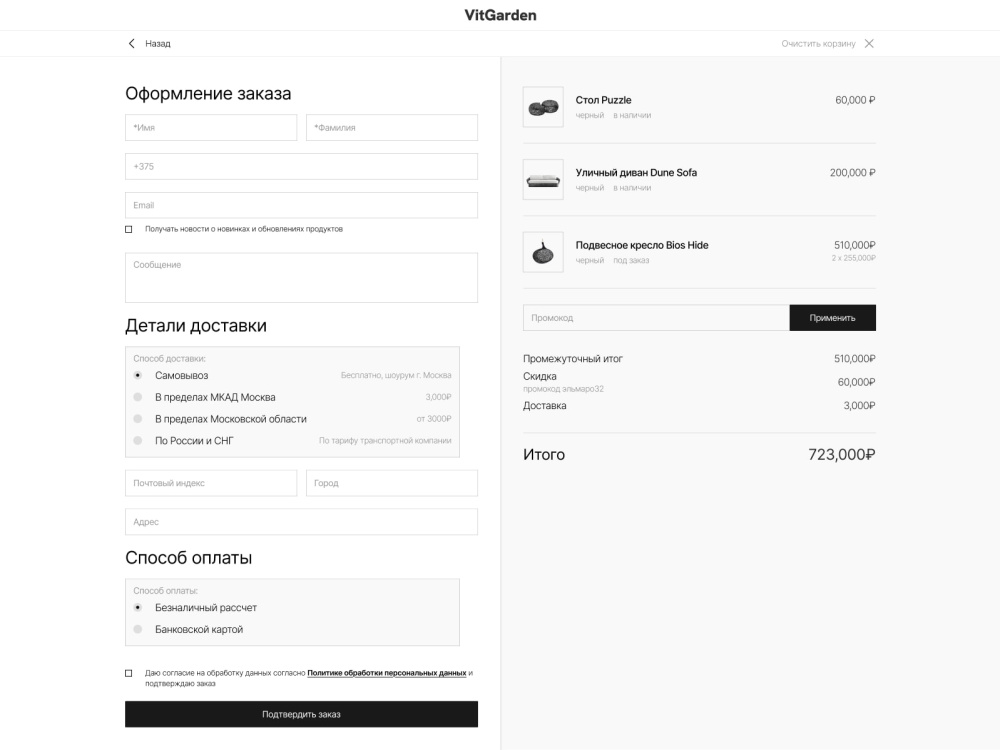Screen dimensions: 1000x750
Task: Click the По тарифу транспортной компании note
Action: point(385,441)
